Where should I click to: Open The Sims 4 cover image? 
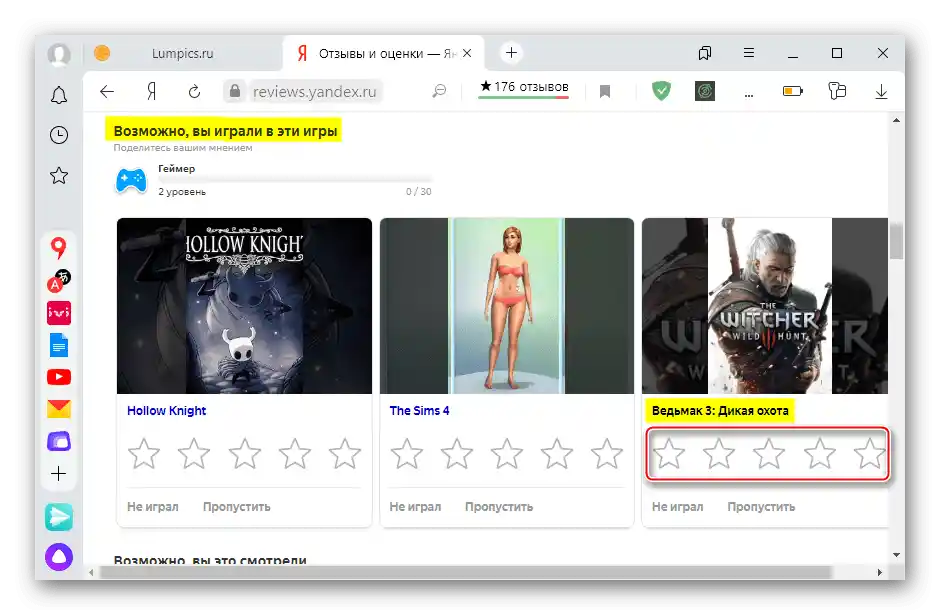[507, 306]
